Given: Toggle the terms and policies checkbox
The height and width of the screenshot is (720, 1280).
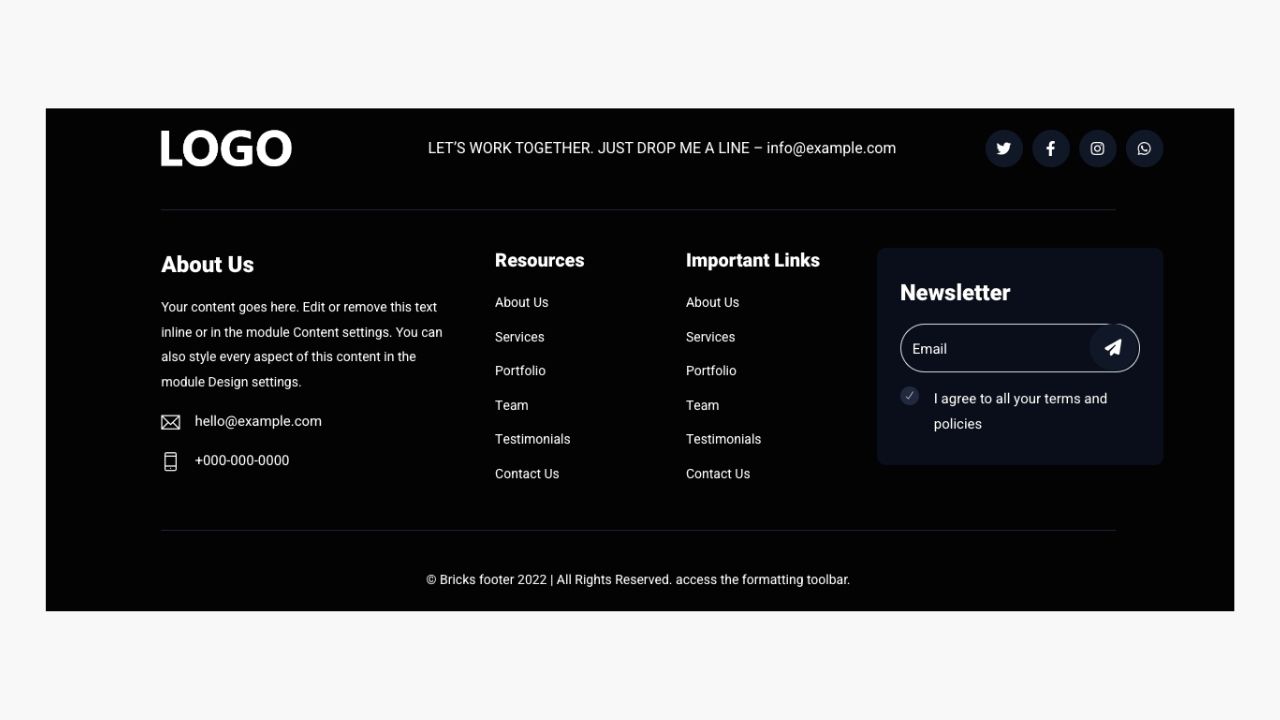Looking at the screenshot, I should point(909,396).
